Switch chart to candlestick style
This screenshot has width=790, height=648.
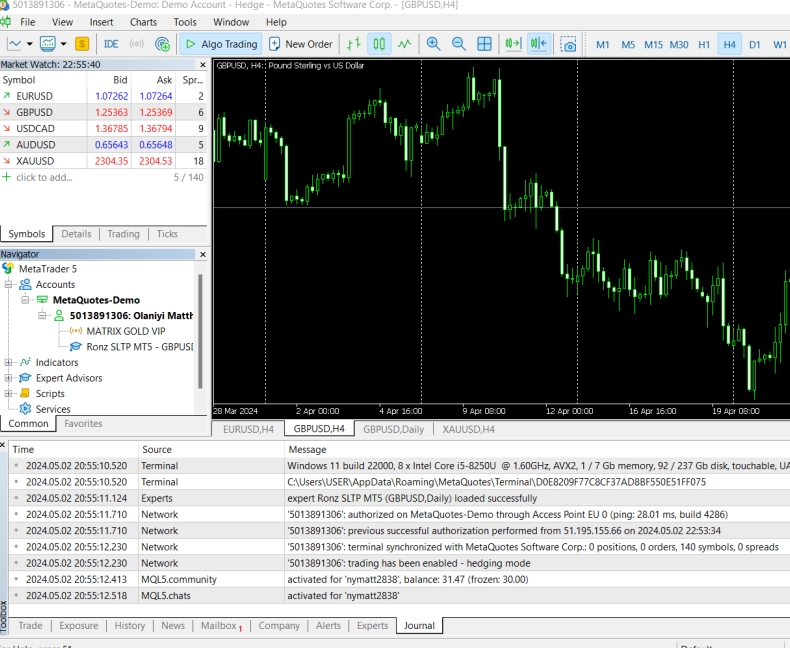[x=379, y=44]
